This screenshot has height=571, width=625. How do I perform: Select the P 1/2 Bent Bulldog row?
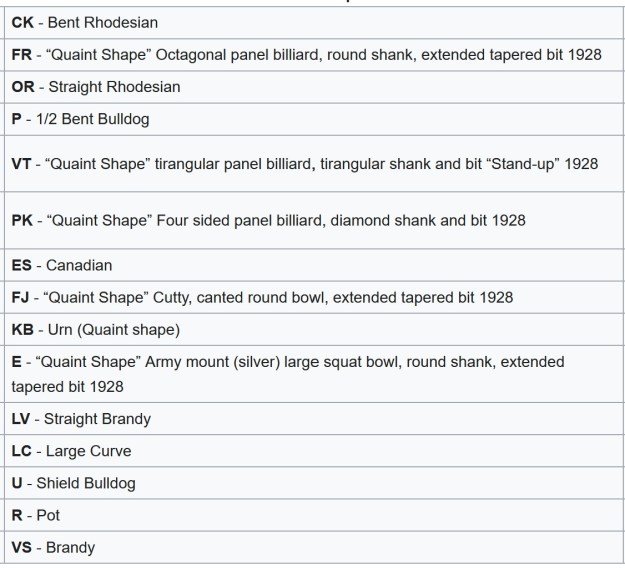80,119
